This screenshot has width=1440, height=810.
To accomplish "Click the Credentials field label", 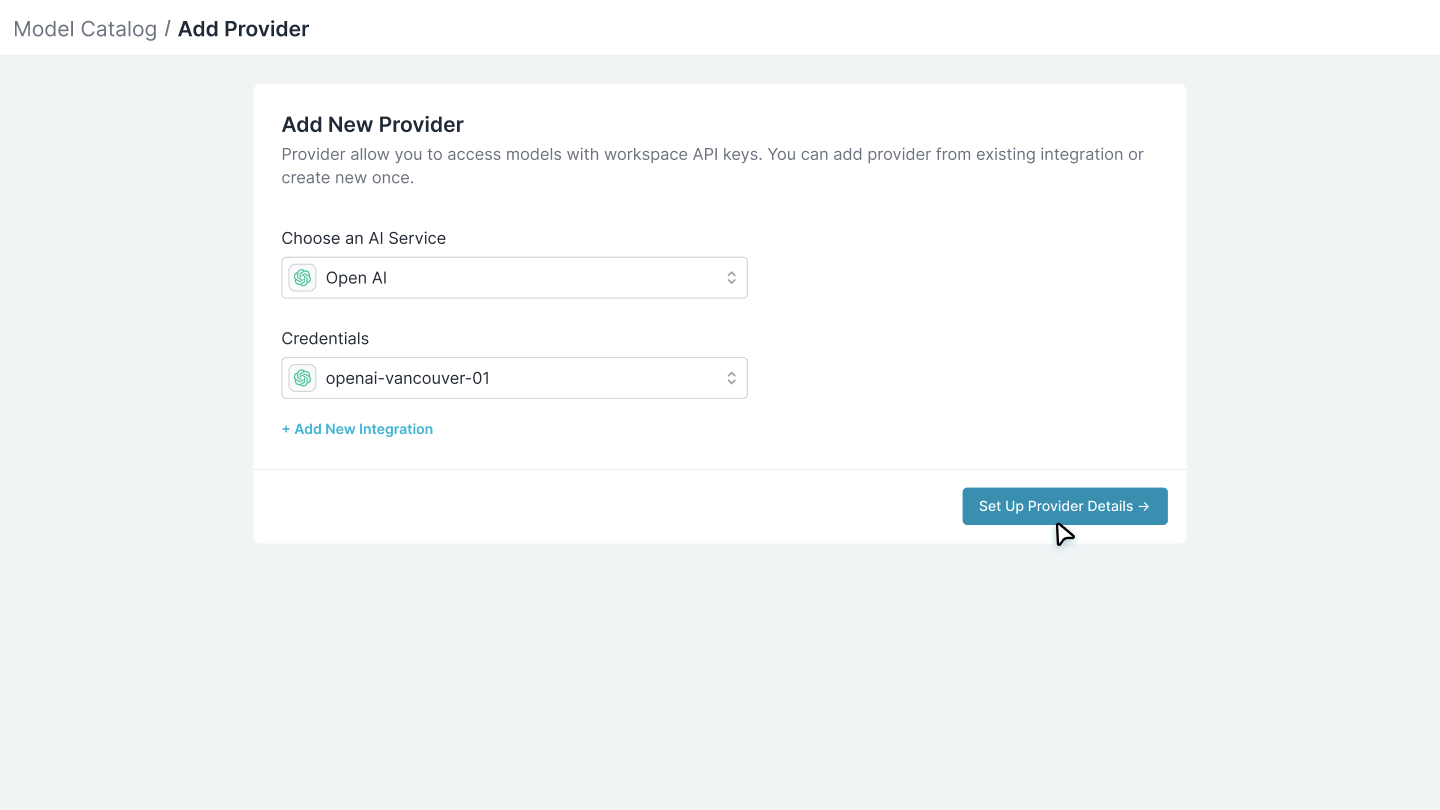I will (325, 338).
